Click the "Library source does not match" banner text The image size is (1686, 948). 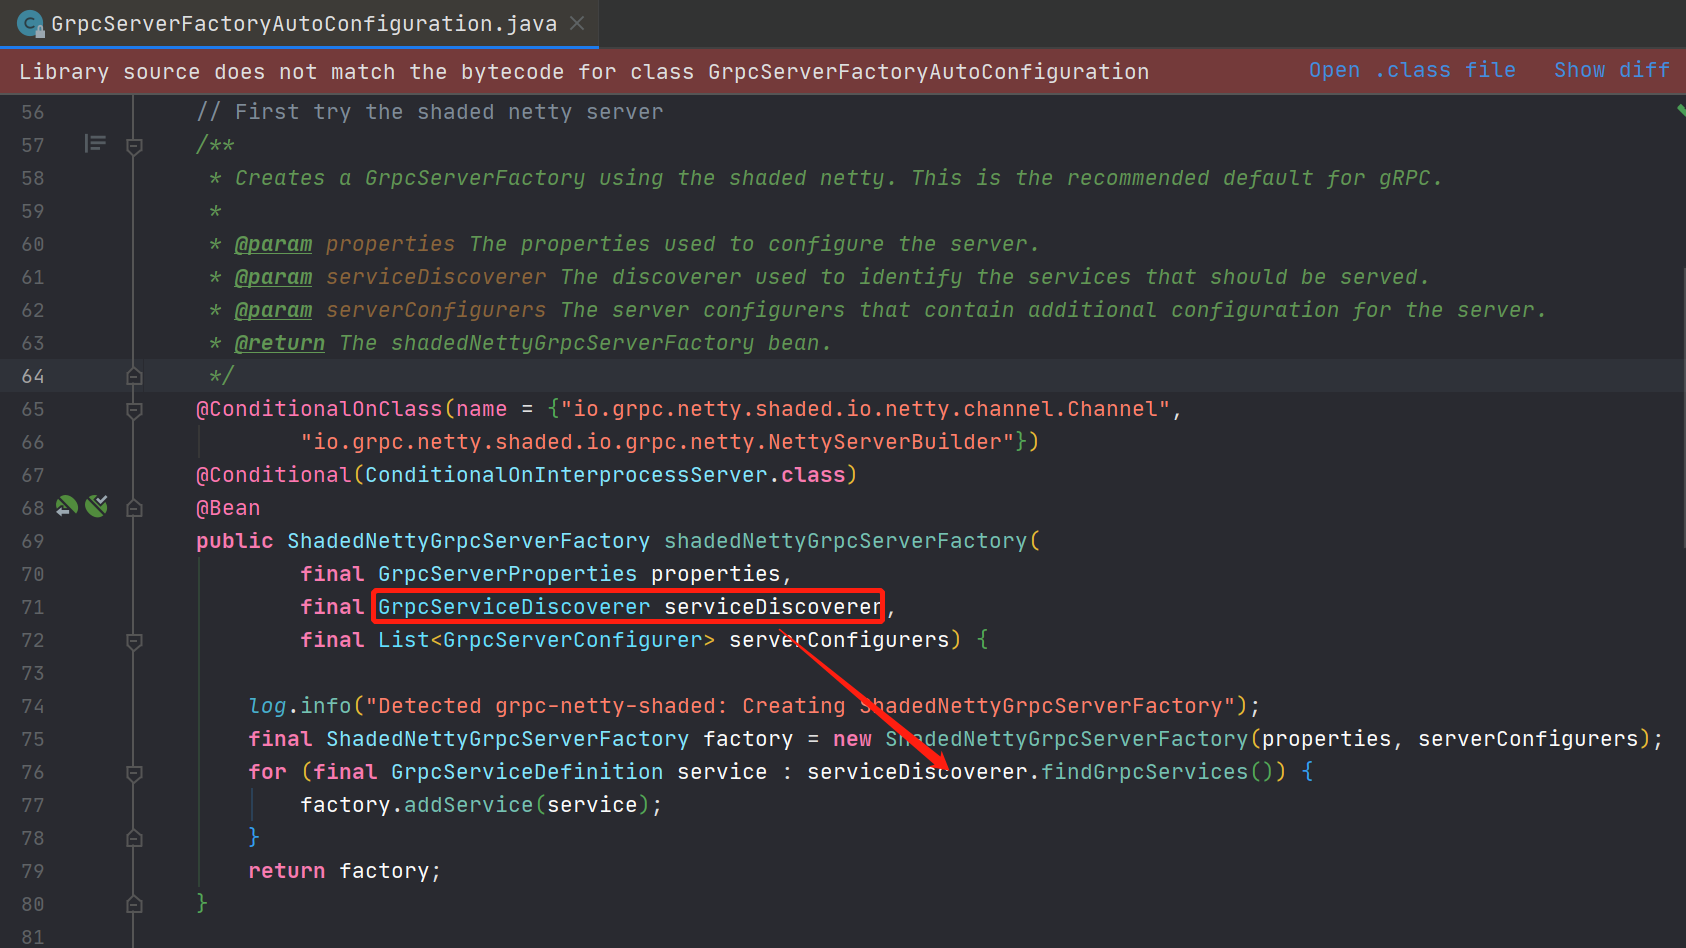coord(584,71)
